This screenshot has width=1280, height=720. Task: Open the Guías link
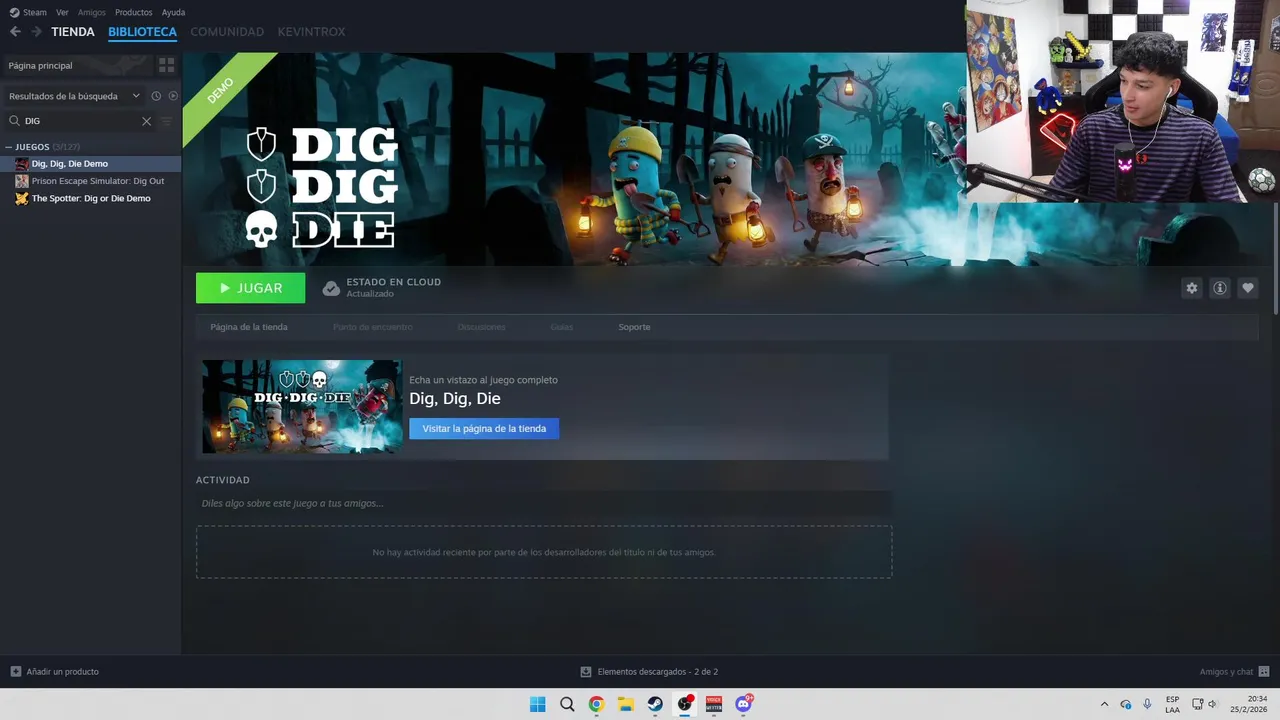coord(561,327)
